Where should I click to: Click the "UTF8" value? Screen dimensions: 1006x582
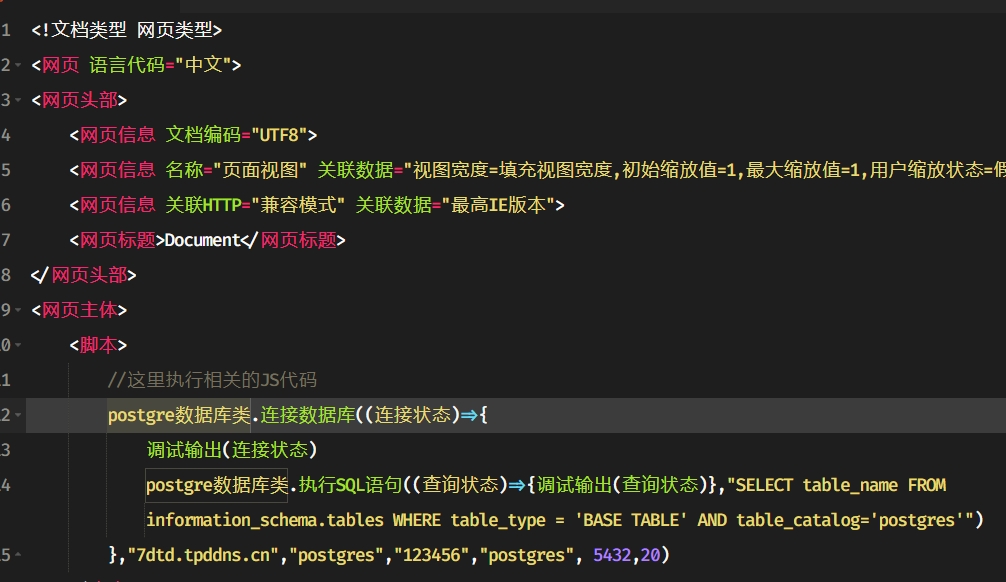[x=279, y=135]
